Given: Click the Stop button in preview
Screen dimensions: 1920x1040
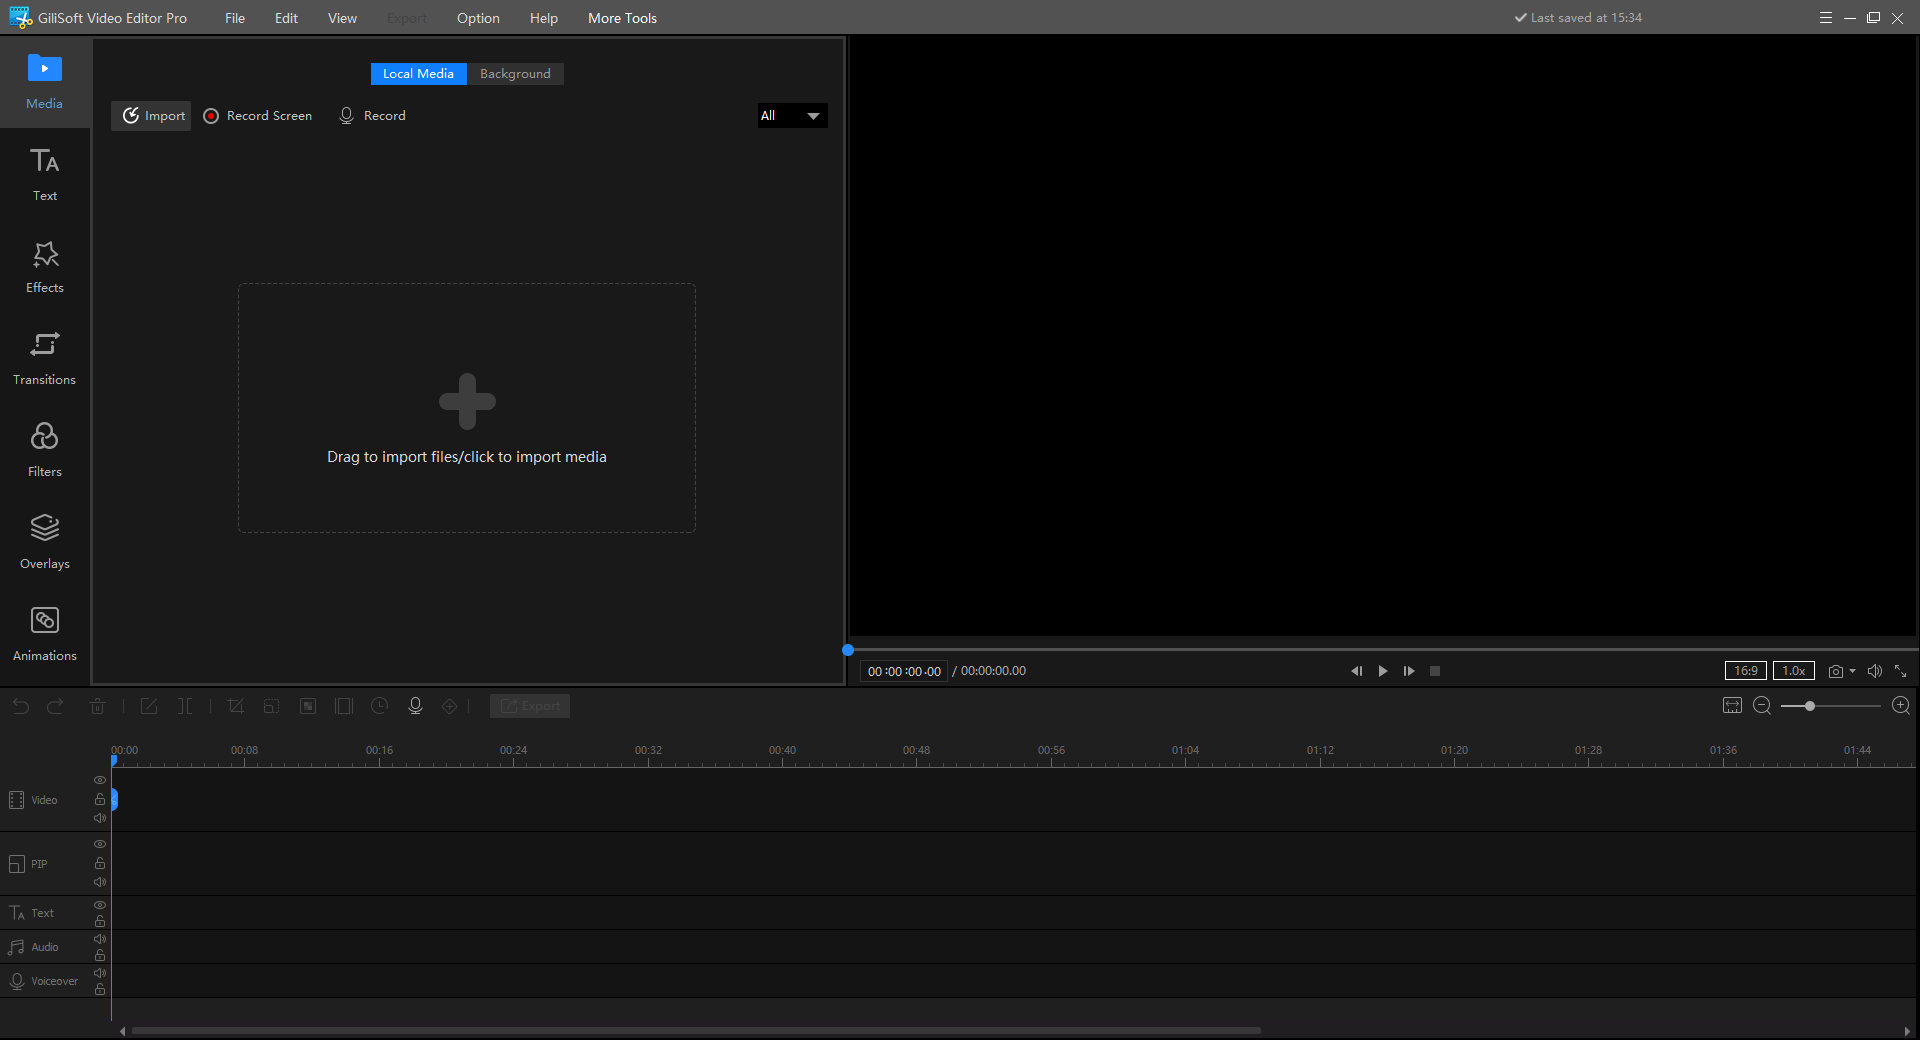Looking at the screenshot, I should pyautogui.click(x=1435, y=671).
